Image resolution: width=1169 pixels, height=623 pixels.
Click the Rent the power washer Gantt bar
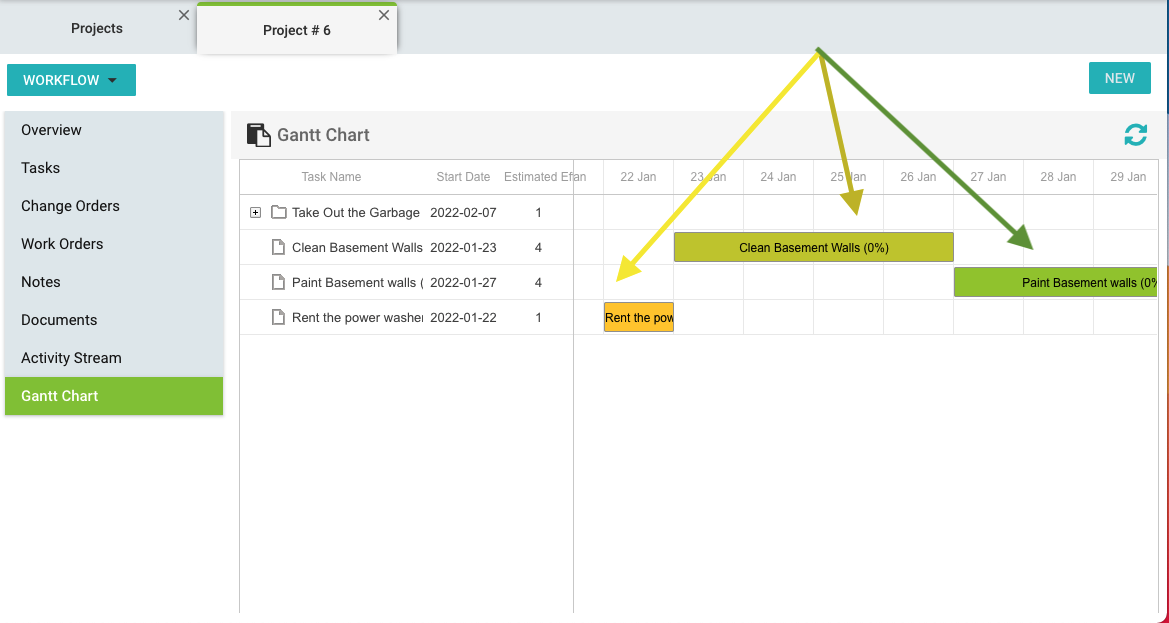click(x=638, y=317)
